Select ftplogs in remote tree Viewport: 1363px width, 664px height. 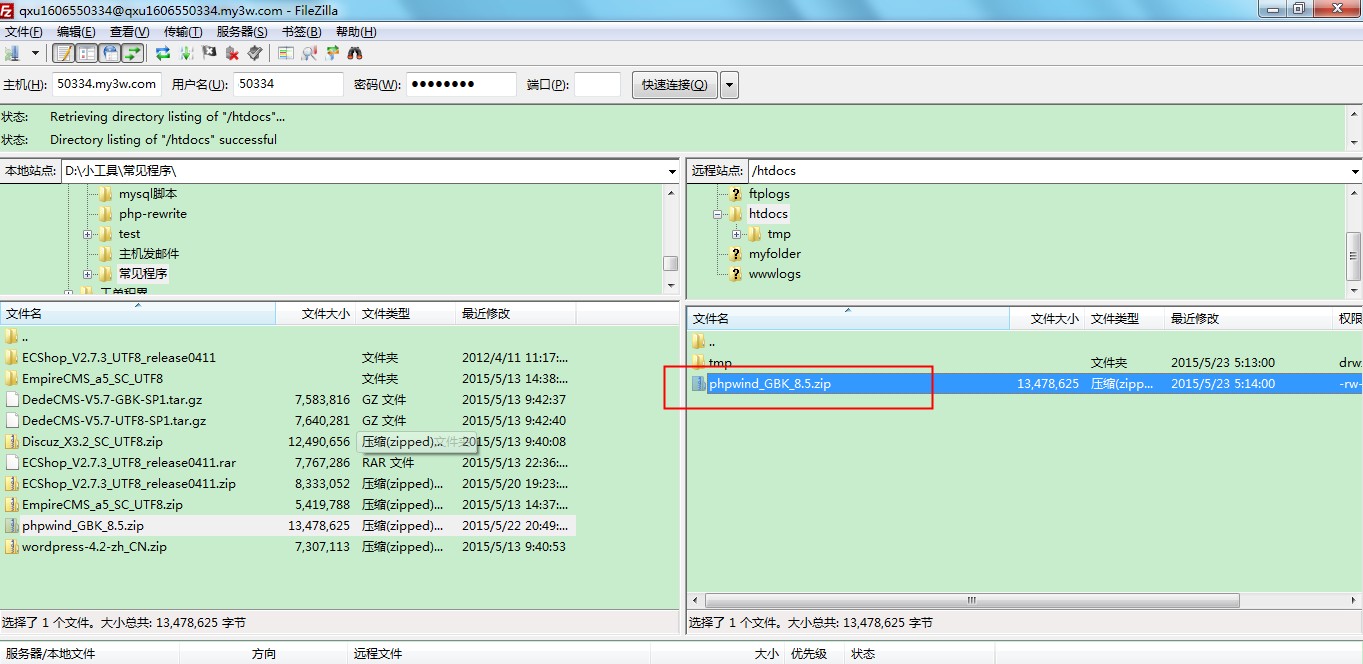pos(768,194)
